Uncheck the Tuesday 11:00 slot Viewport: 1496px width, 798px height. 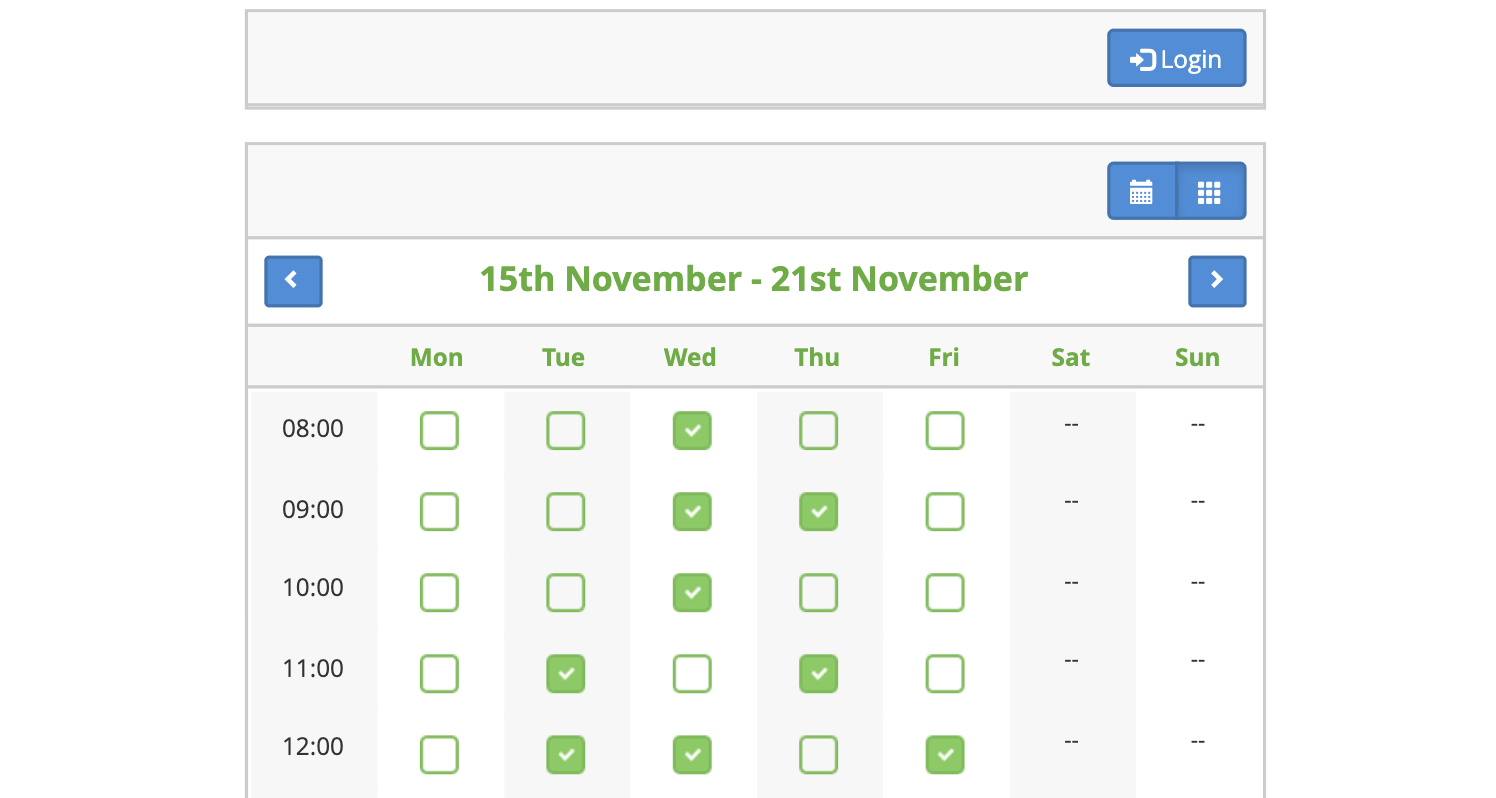click(x=566, y=674)
